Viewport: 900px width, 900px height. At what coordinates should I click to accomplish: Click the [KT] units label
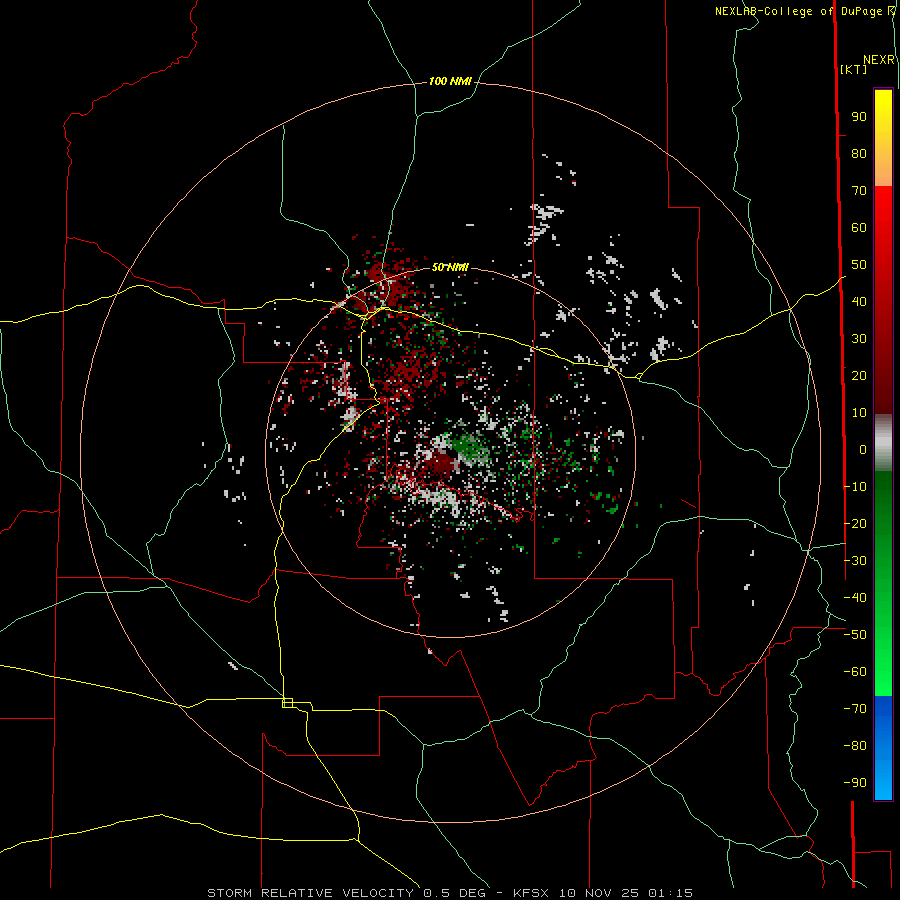(854, 69)
